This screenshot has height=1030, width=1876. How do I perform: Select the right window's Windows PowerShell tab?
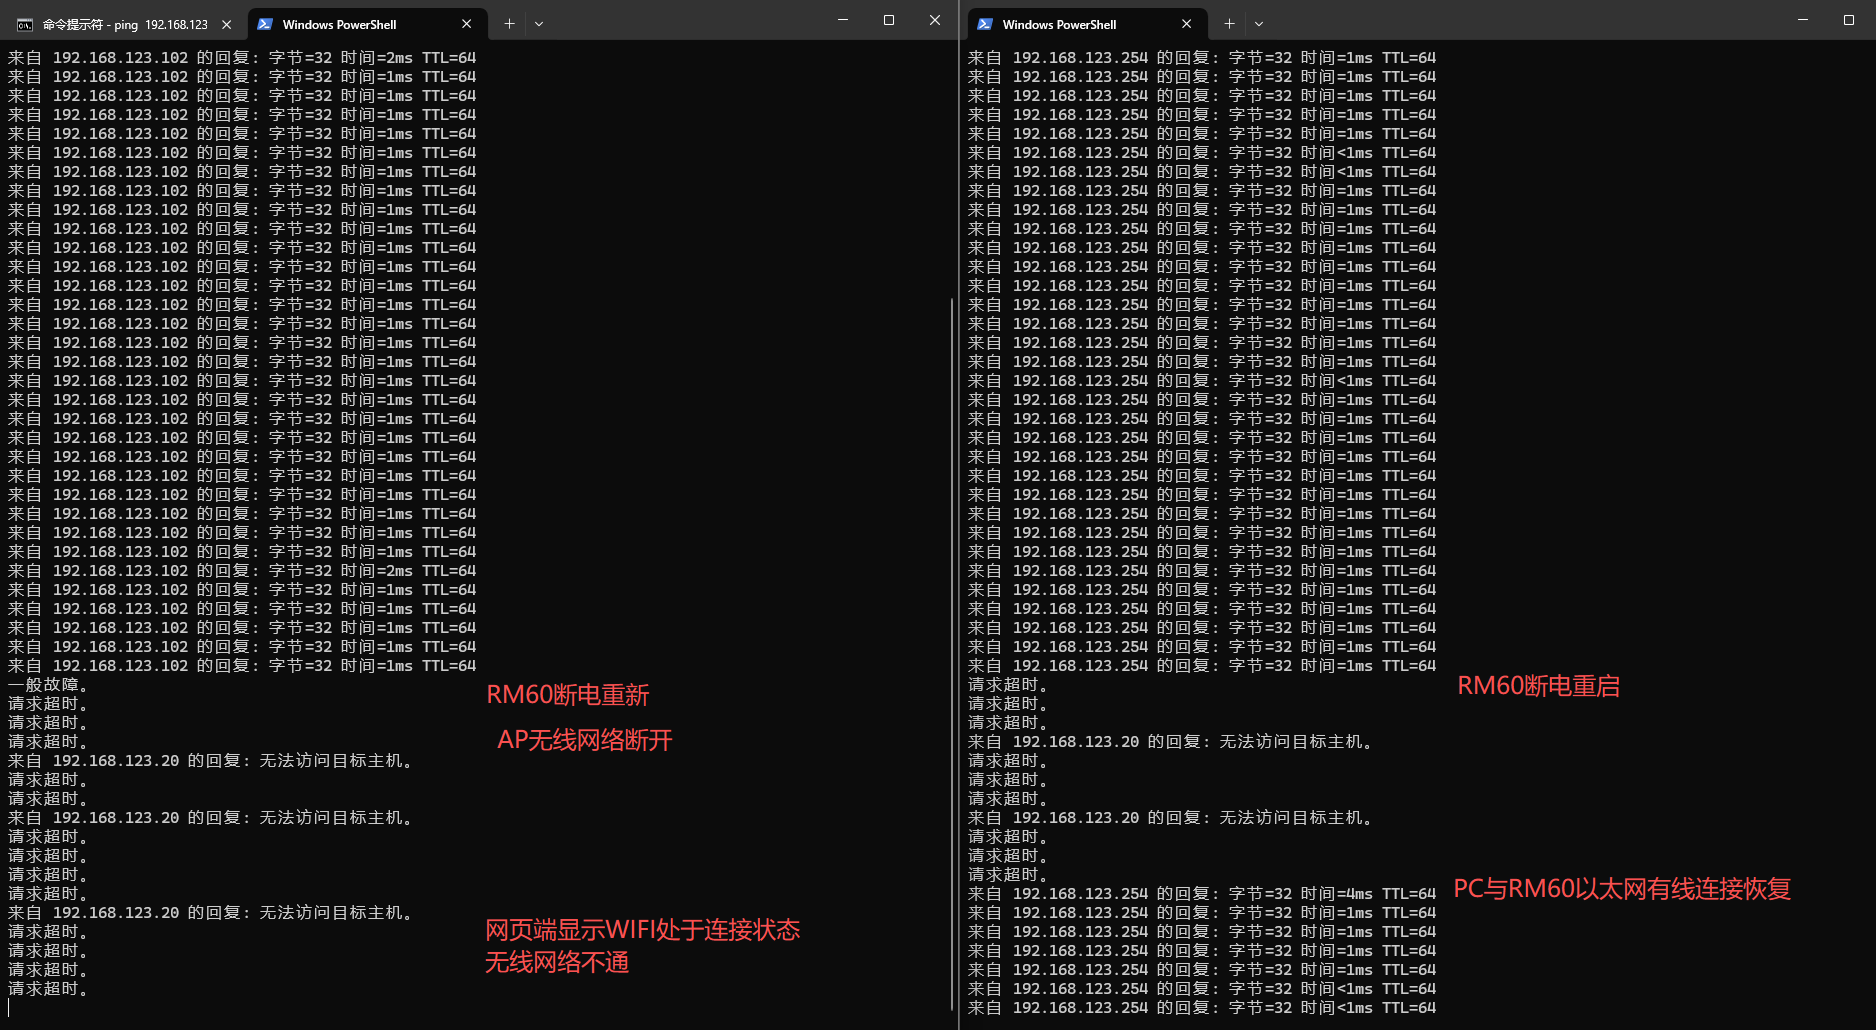click(x=1060, y=24)
